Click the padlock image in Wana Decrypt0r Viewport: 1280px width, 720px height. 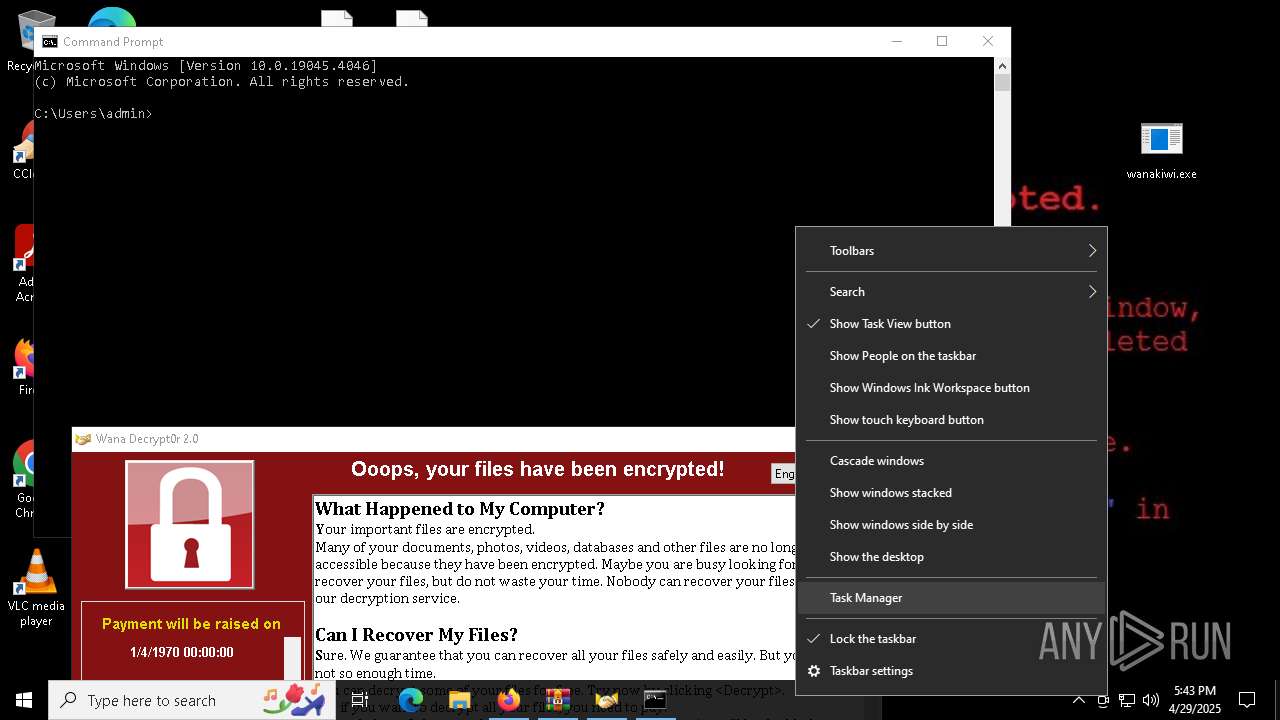click(x=190, y=525)
